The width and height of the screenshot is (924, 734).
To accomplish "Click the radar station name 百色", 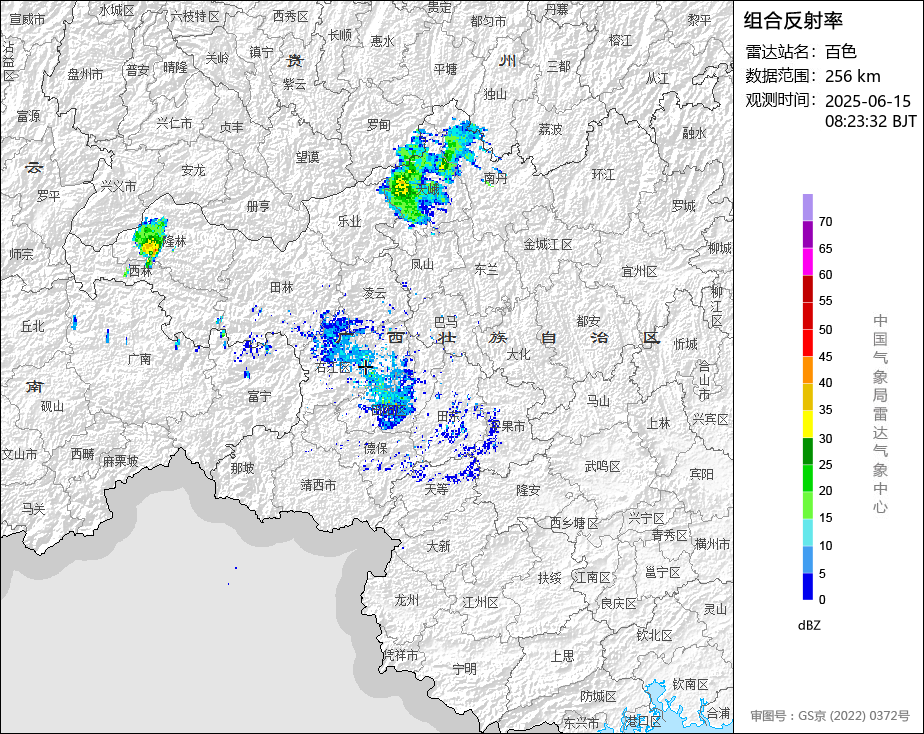I will point(841,52).
